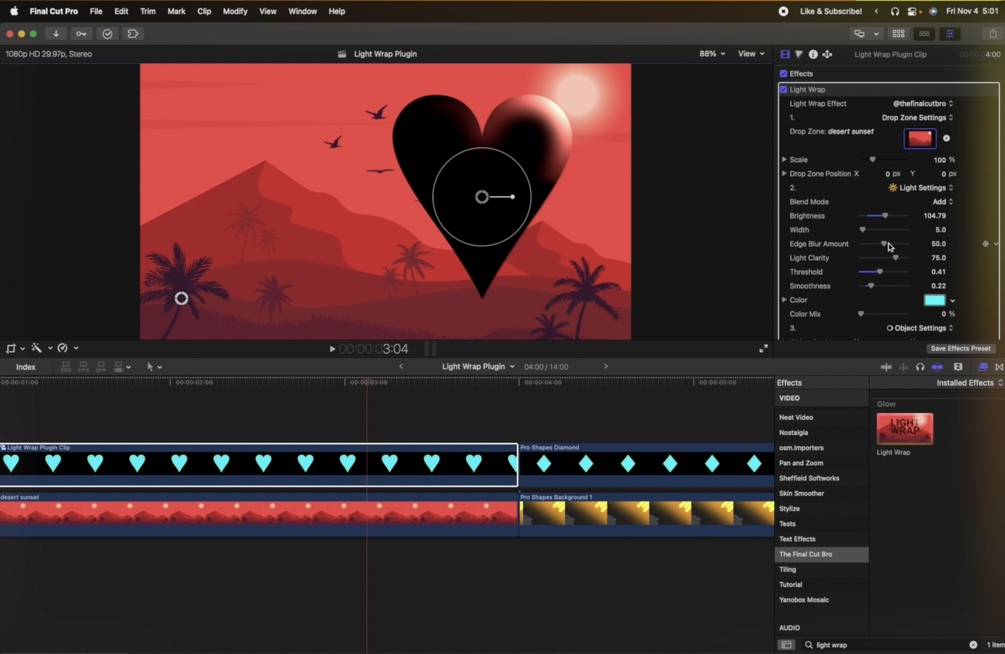
Task: Click the Light Clarity slider handle
Action: point(895,258)
